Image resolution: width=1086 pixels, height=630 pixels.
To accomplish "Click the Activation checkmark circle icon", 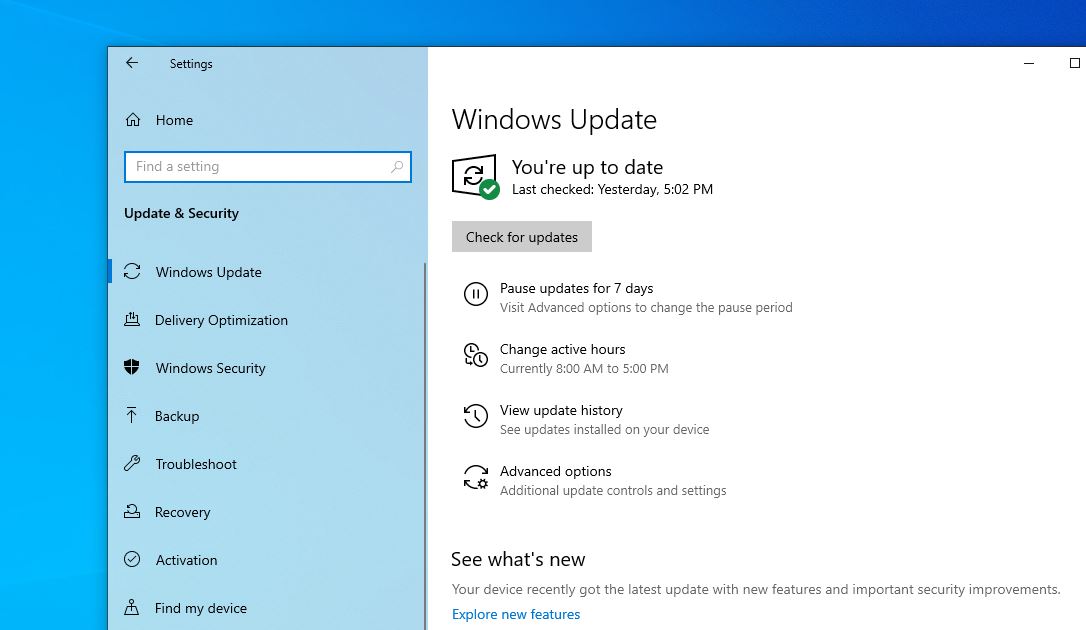I will (132, 560).
